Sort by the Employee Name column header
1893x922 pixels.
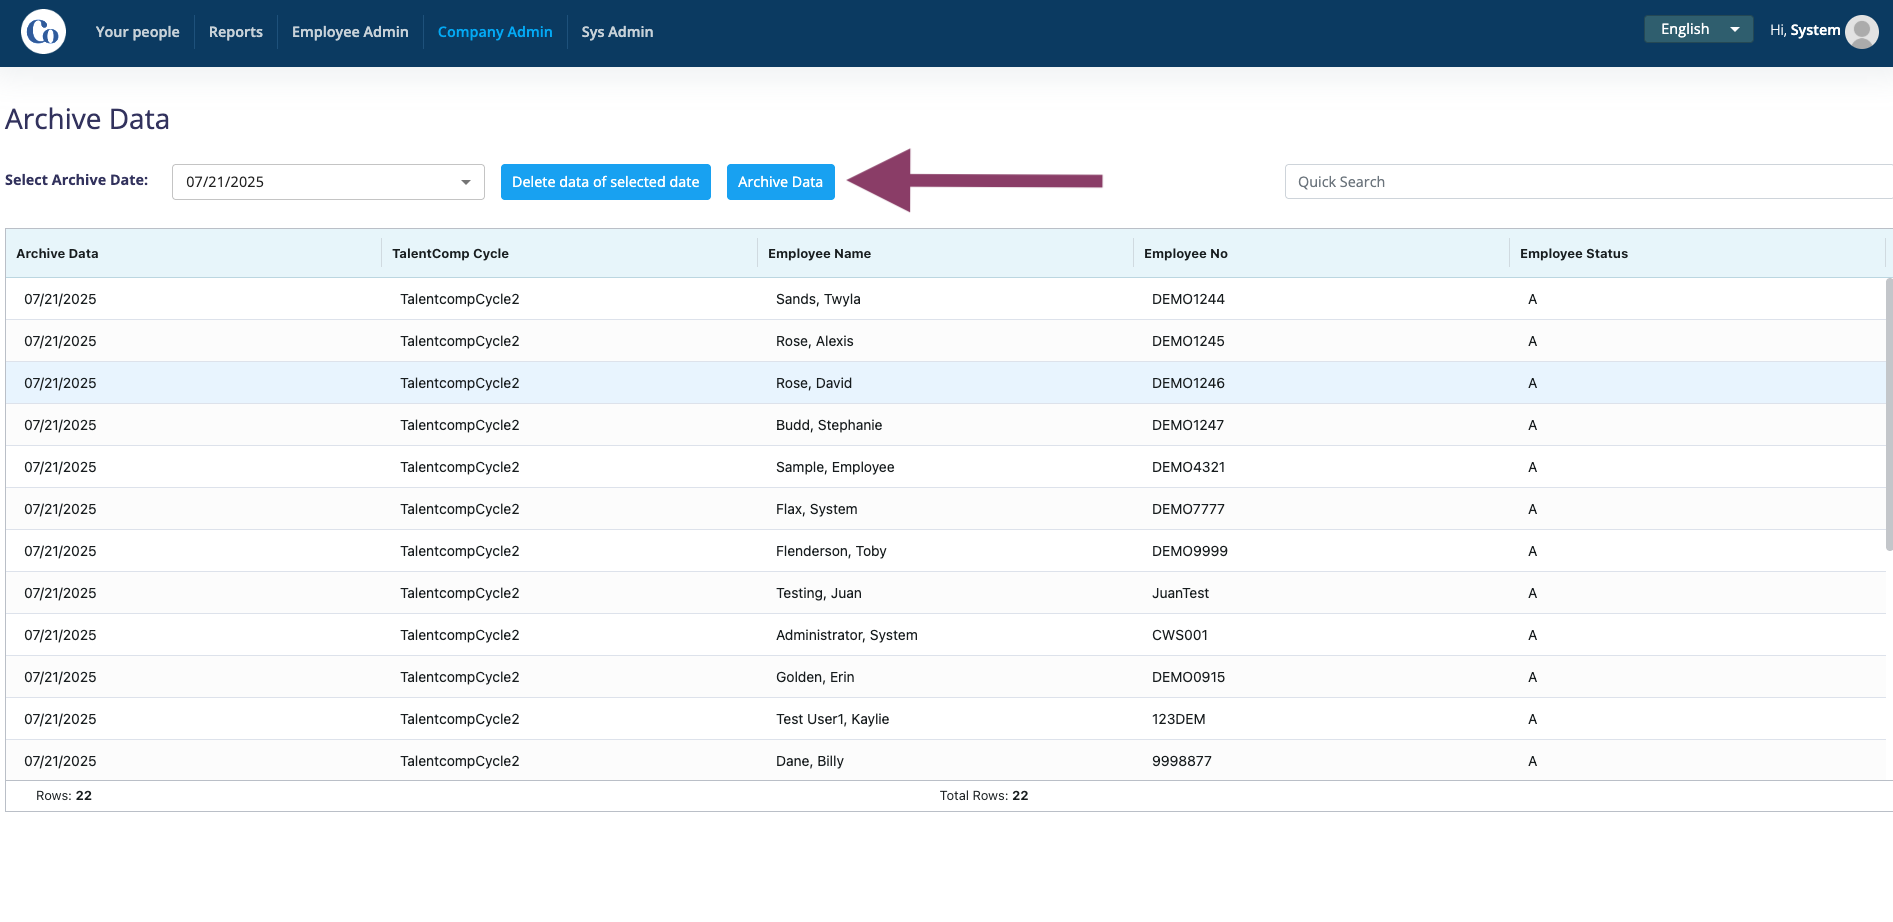pyautogui.click(x=819, y=254)
